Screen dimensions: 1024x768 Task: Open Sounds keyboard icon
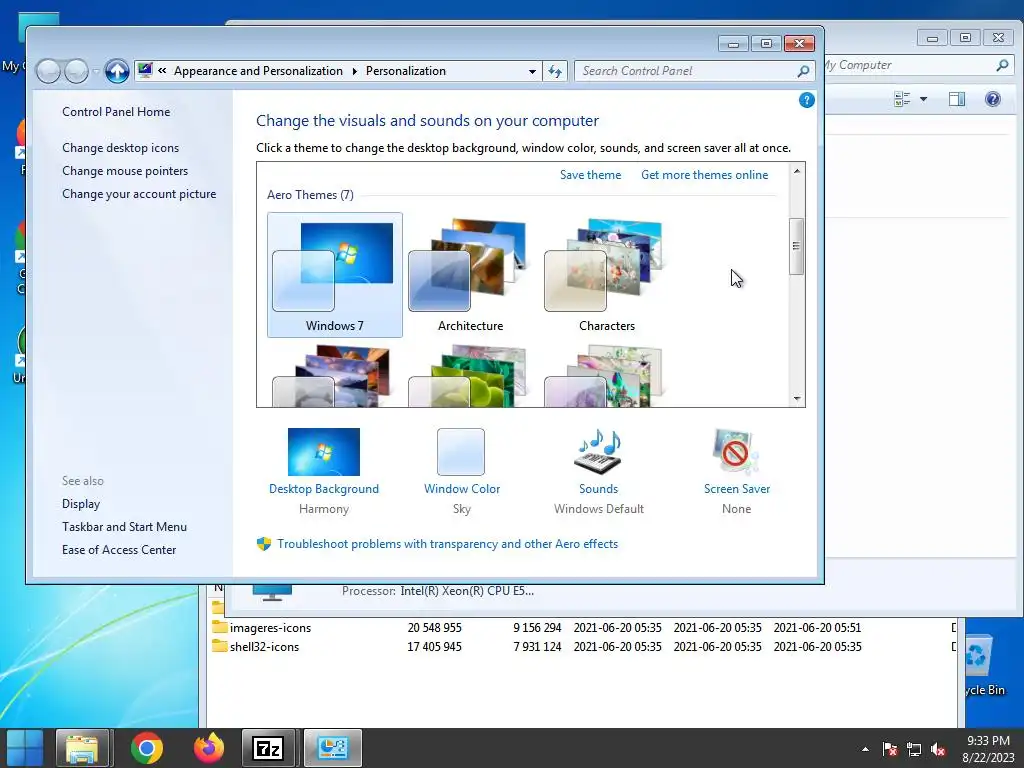pos(598,451)
